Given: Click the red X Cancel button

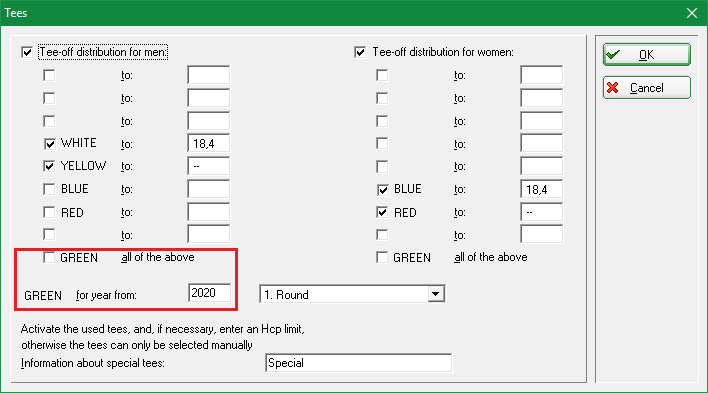Looking at the screenshot, I should tap(646, 88).
